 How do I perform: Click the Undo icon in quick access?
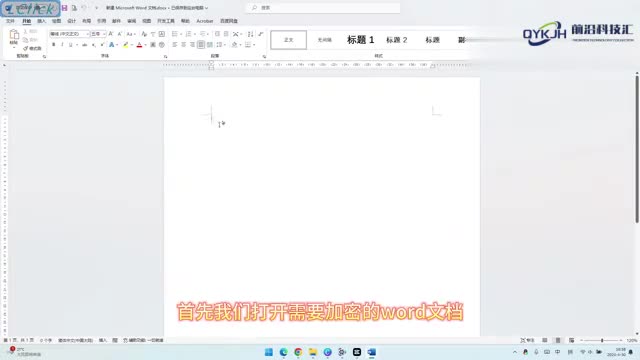coord(84,8)
